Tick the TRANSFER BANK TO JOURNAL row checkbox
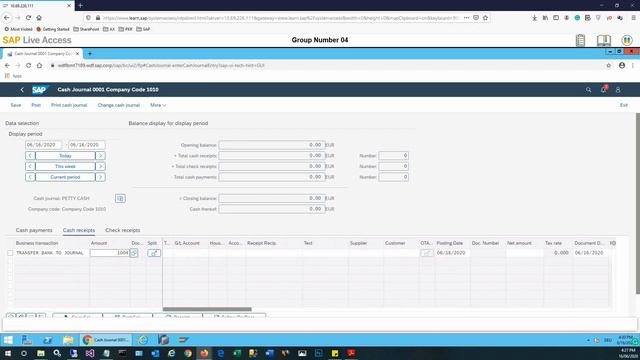This screenshot has width=640, height=360. point(10,253)
